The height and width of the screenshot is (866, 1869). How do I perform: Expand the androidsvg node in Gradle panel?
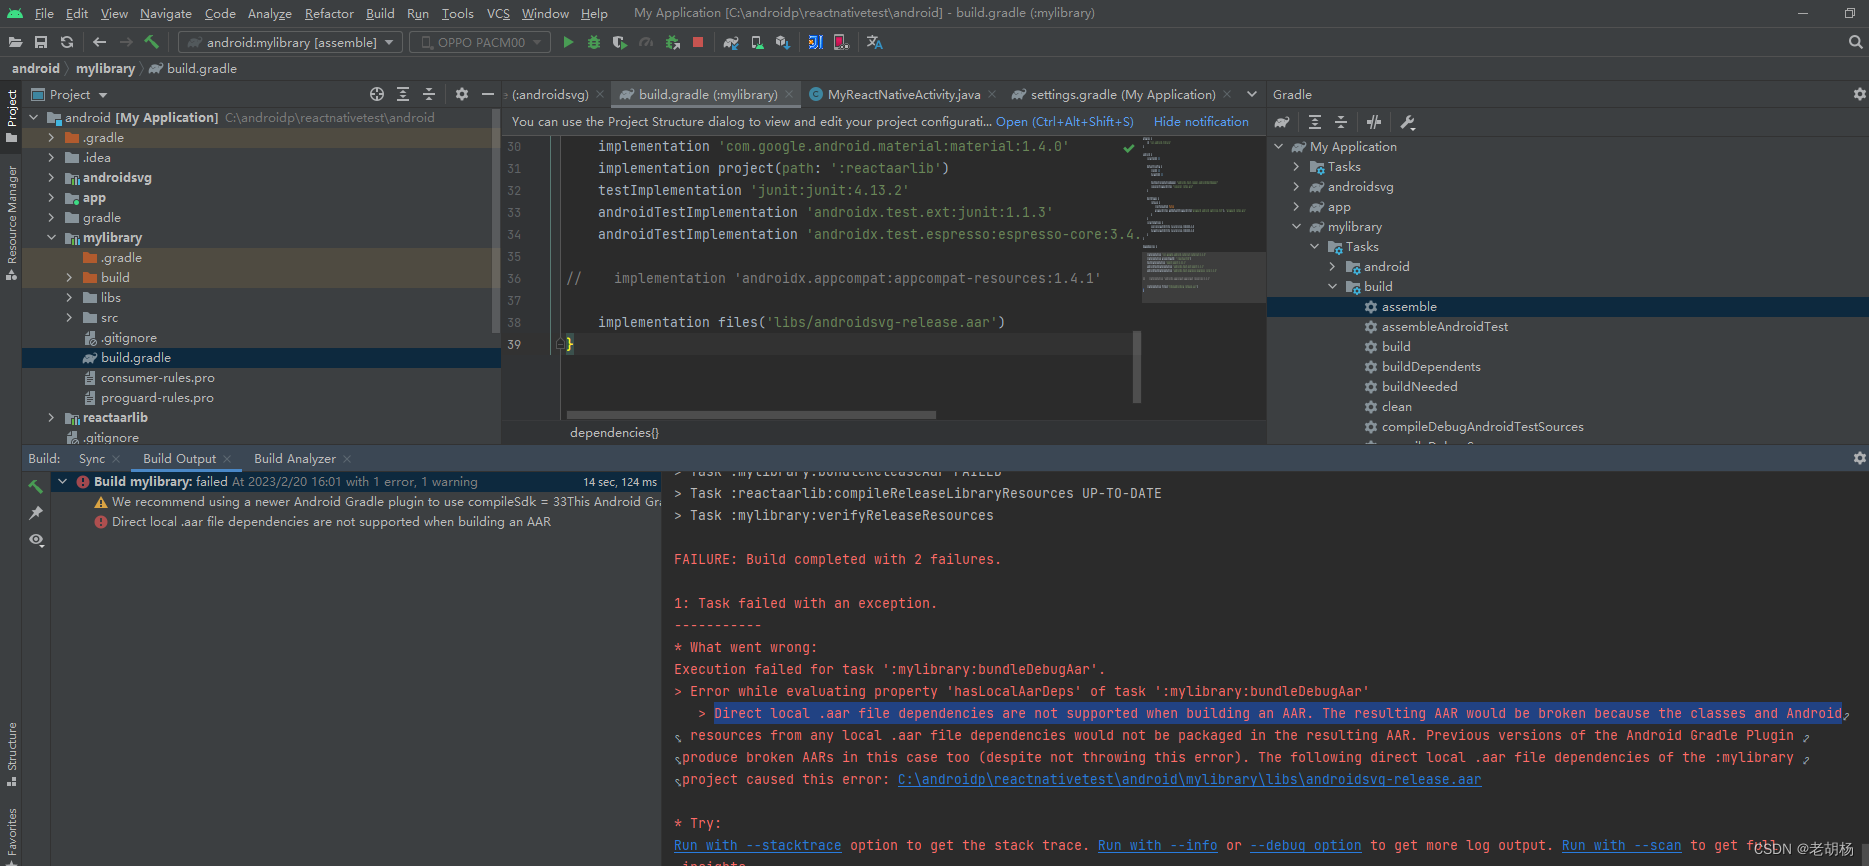1297,187
